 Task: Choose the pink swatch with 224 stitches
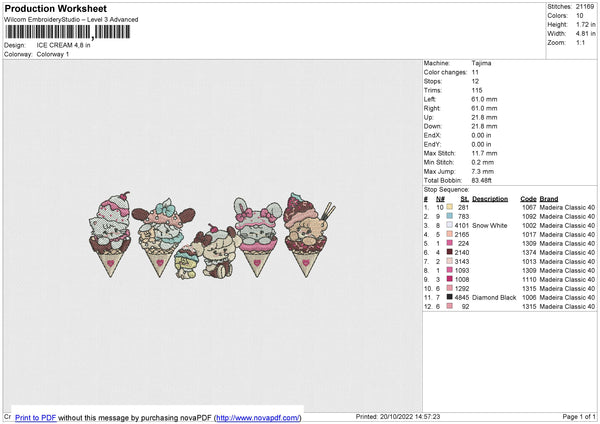tap(450, 243)
